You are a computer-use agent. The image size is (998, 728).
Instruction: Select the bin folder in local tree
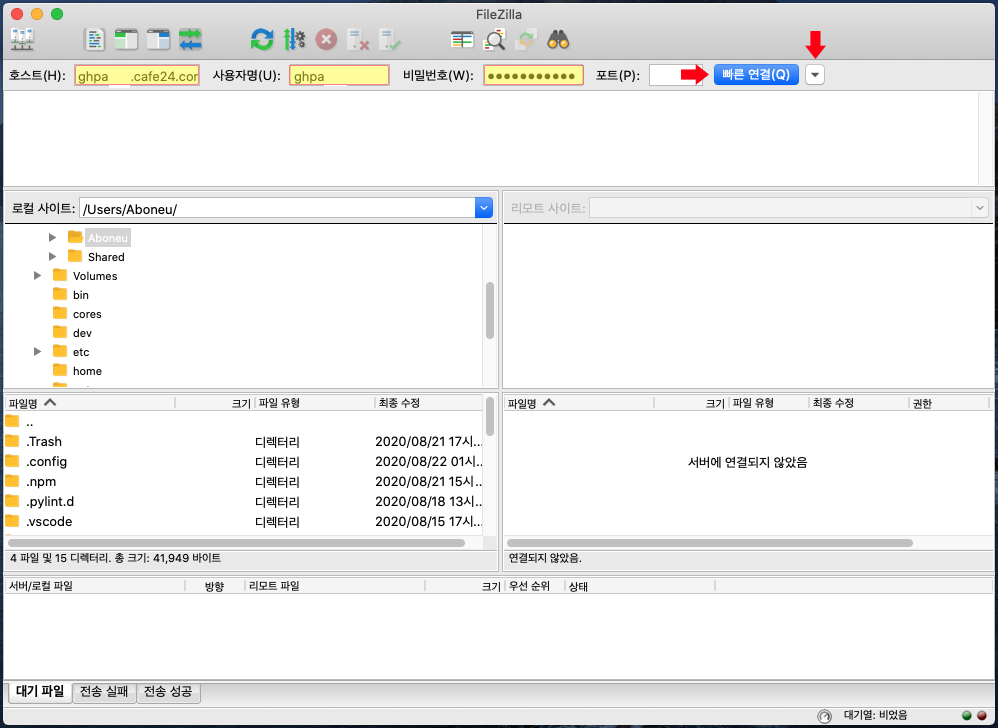coord(80,295)
